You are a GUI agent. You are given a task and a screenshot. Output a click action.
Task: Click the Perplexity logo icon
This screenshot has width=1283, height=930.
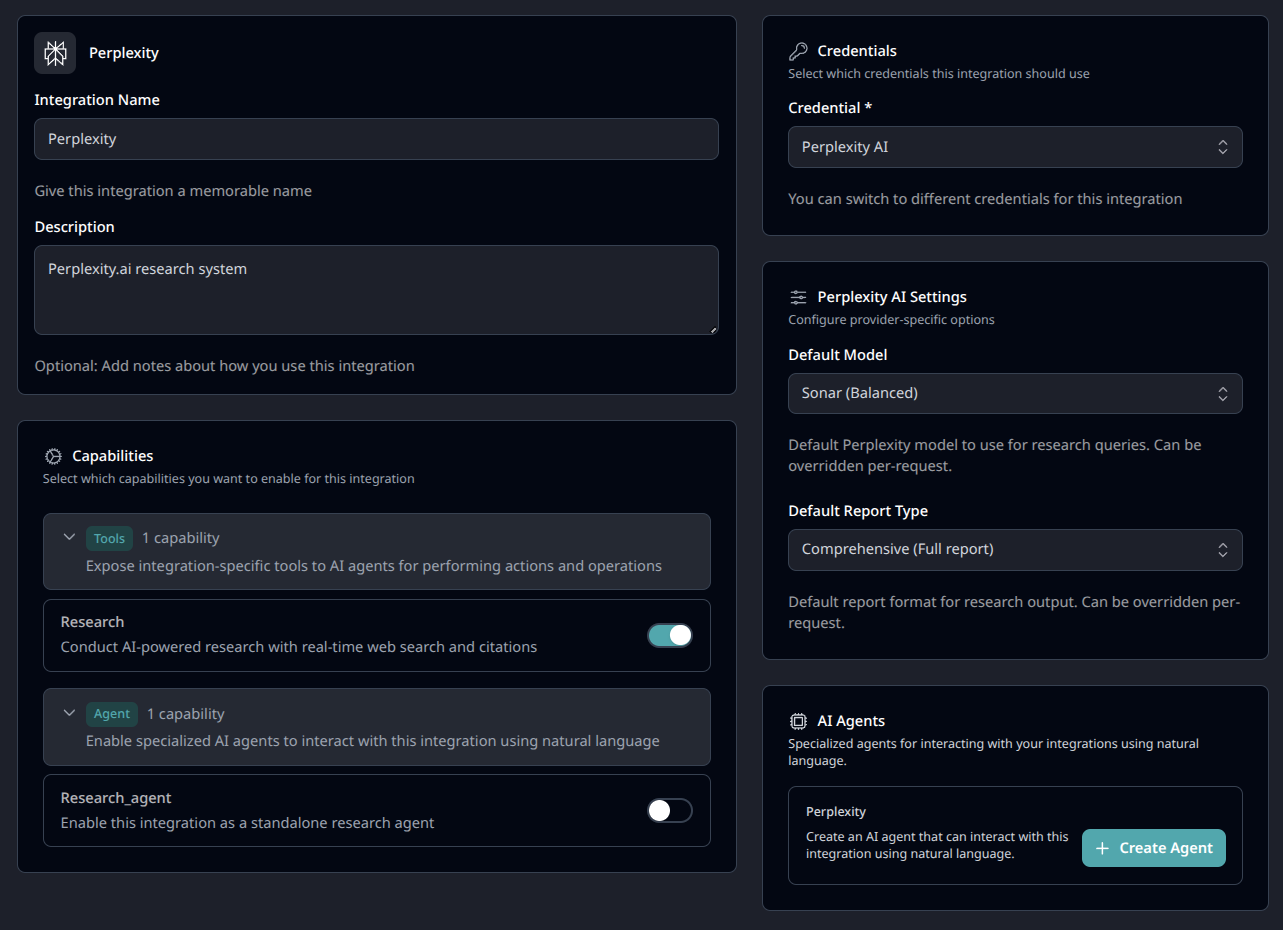click(x=55, y=53)
